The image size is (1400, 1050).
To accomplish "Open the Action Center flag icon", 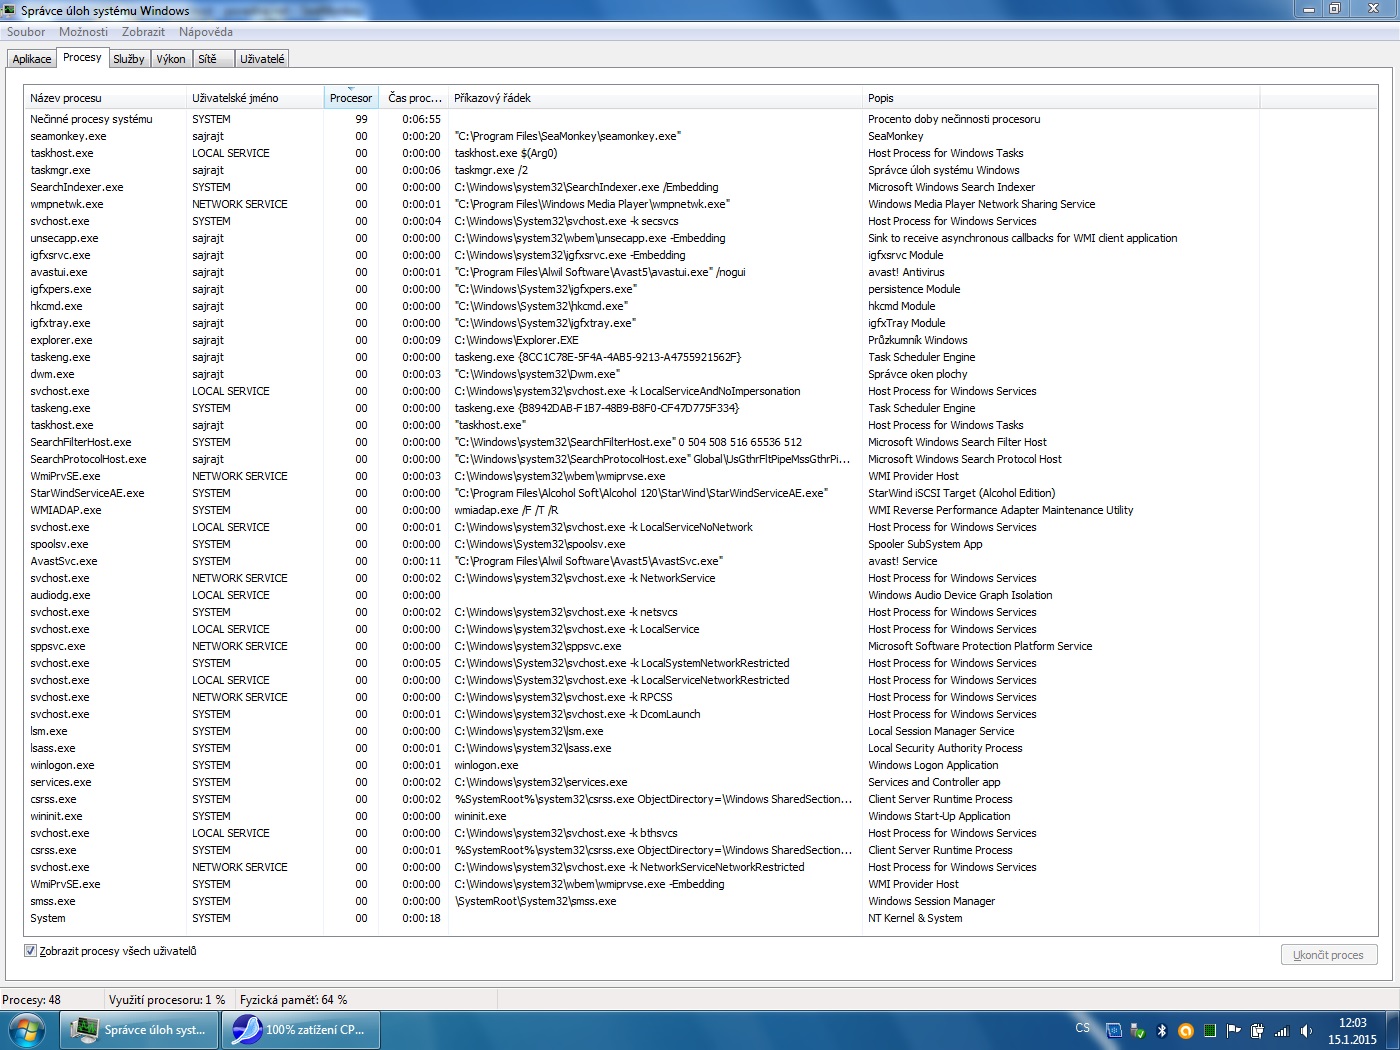I will pyautogui.click(x=1234, y=1030).
